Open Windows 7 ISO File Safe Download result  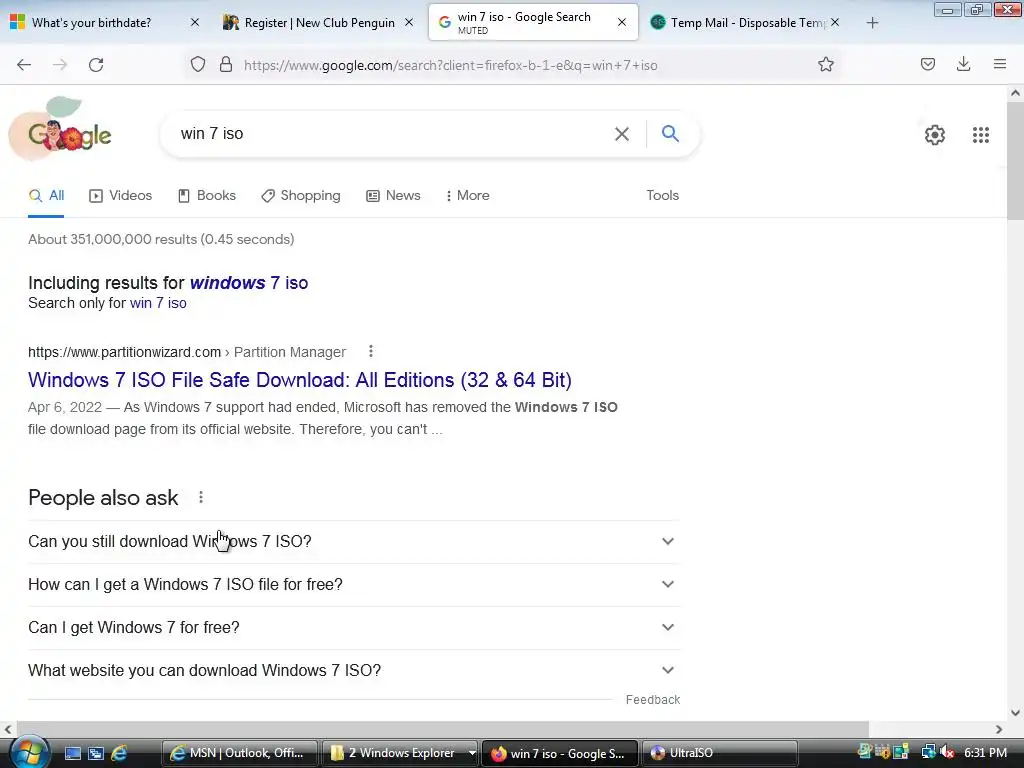[300, 380]
